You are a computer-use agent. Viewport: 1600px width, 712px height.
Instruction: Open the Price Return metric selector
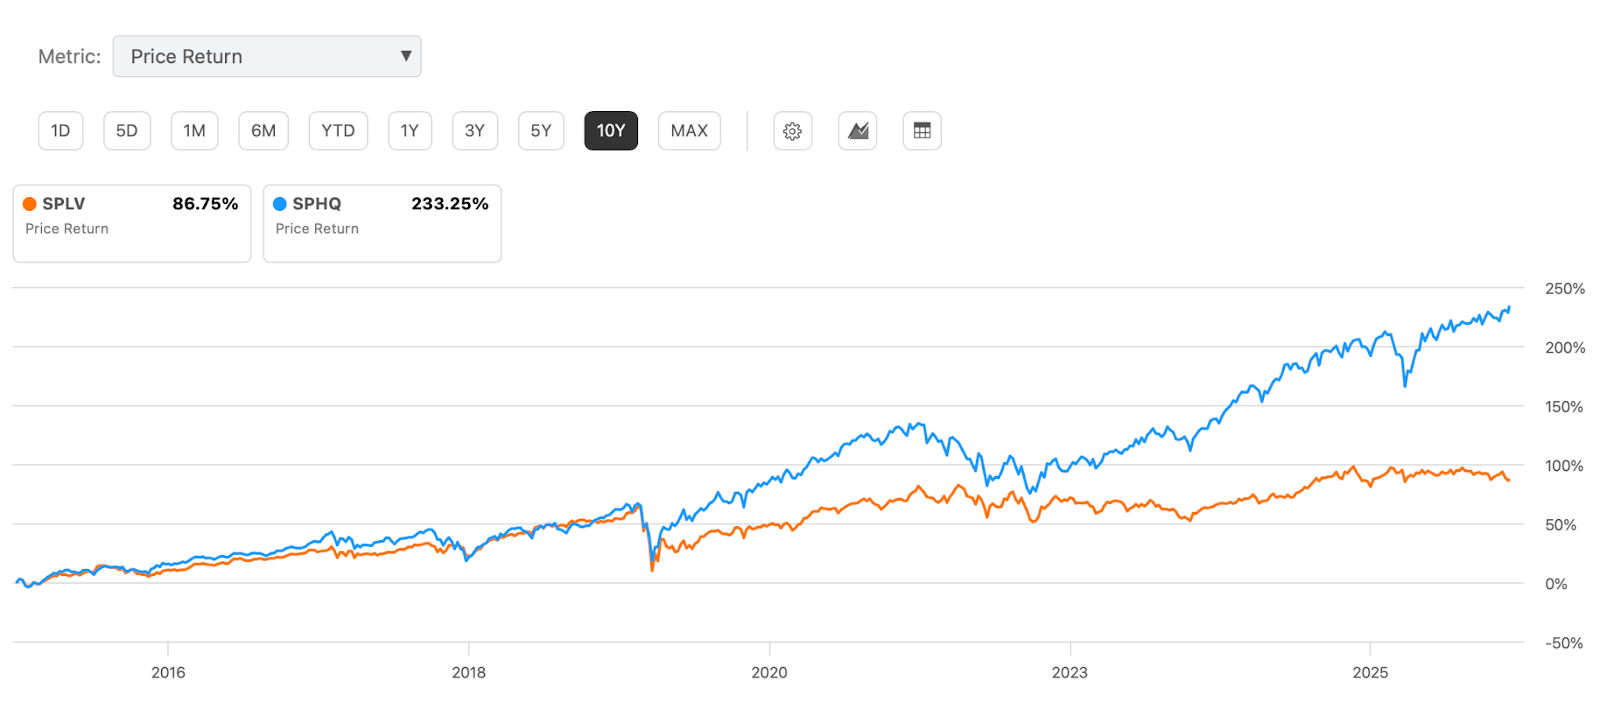[266, 56]
